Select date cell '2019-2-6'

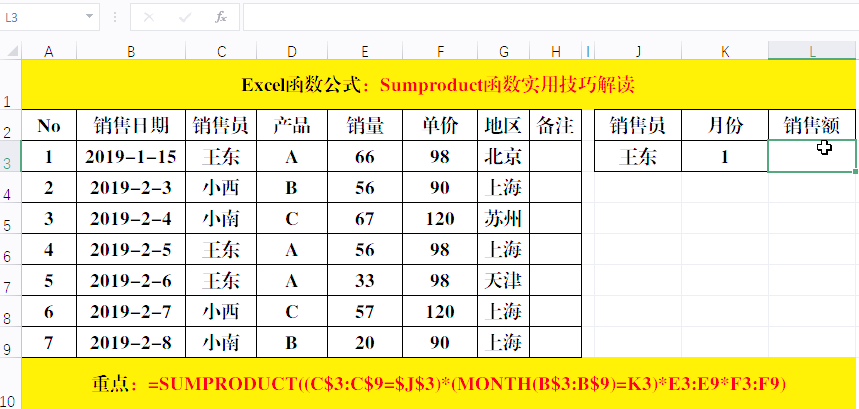pos(131,281)
